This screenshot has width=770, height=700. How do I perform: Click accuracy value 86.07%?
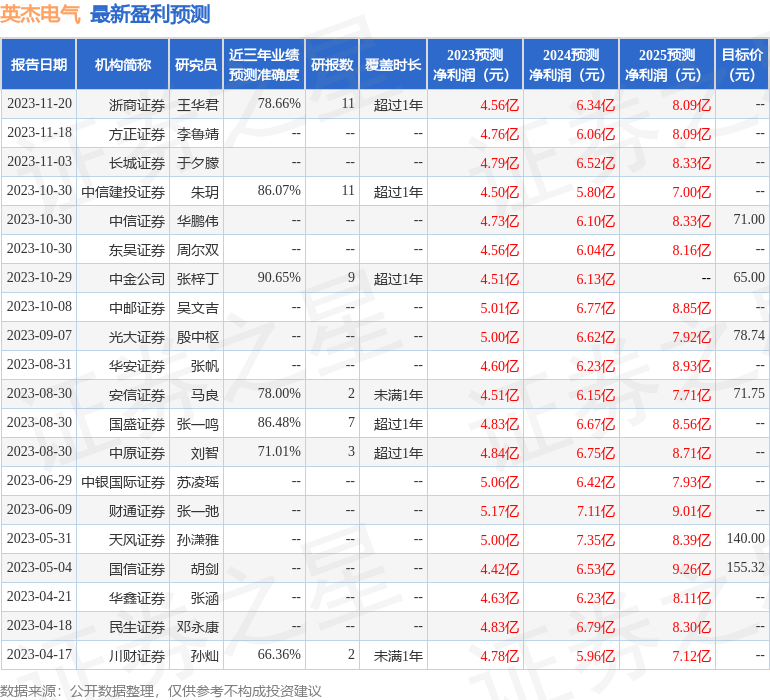pos(279,191)
